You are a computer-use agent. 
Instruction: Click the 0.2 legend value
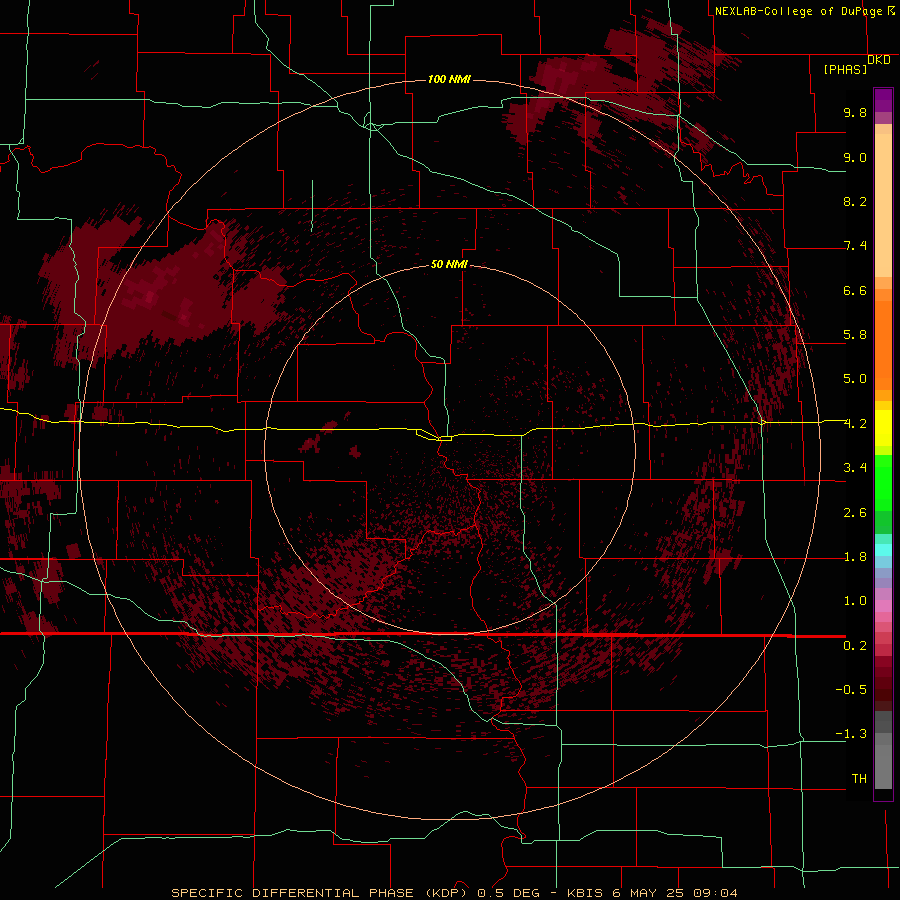coord(855,646)
